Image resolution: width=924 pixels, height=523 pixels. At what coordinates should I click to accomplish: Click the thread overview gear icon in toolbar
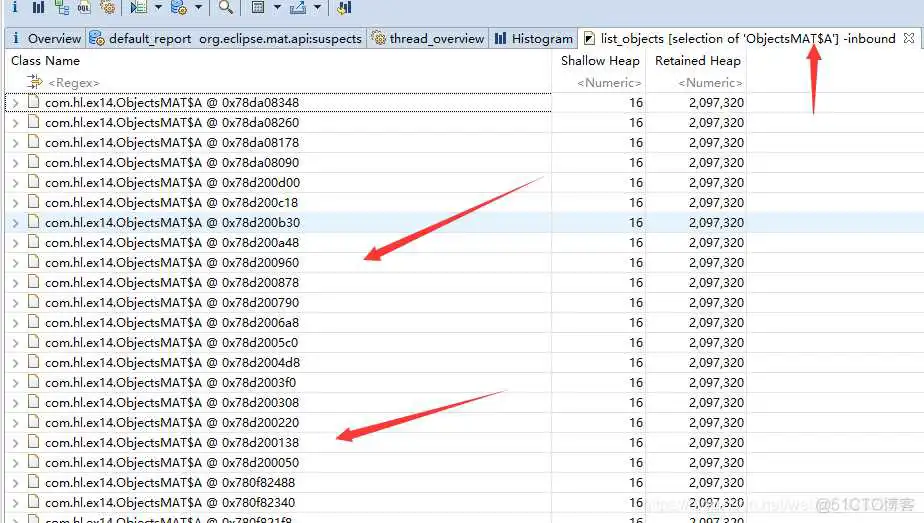(x=107, y=7)
